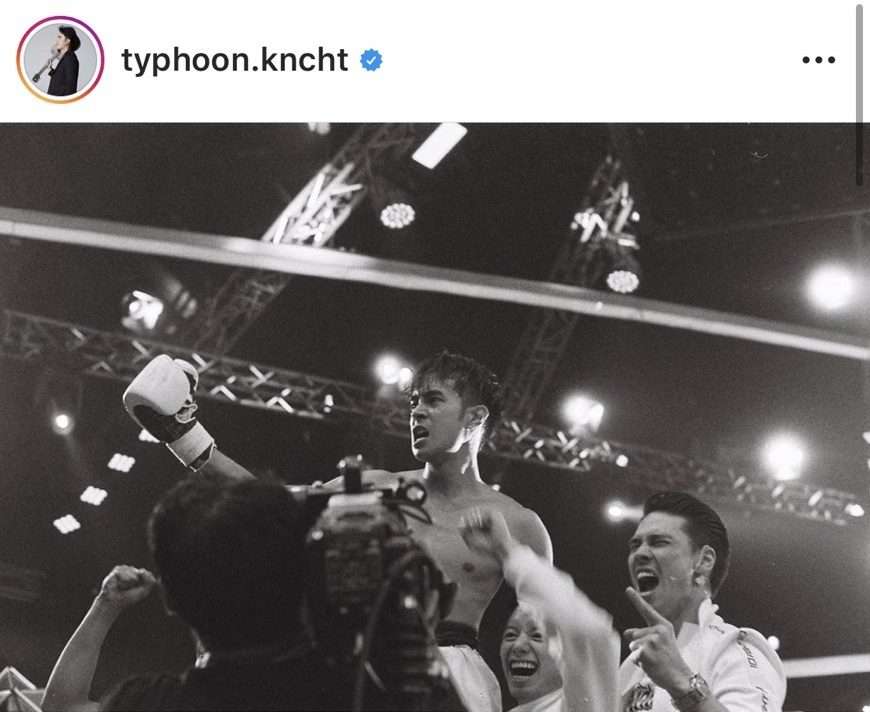Tap the boxer's waistband of shorts
The image size is (870, 712).
[457, 634]
